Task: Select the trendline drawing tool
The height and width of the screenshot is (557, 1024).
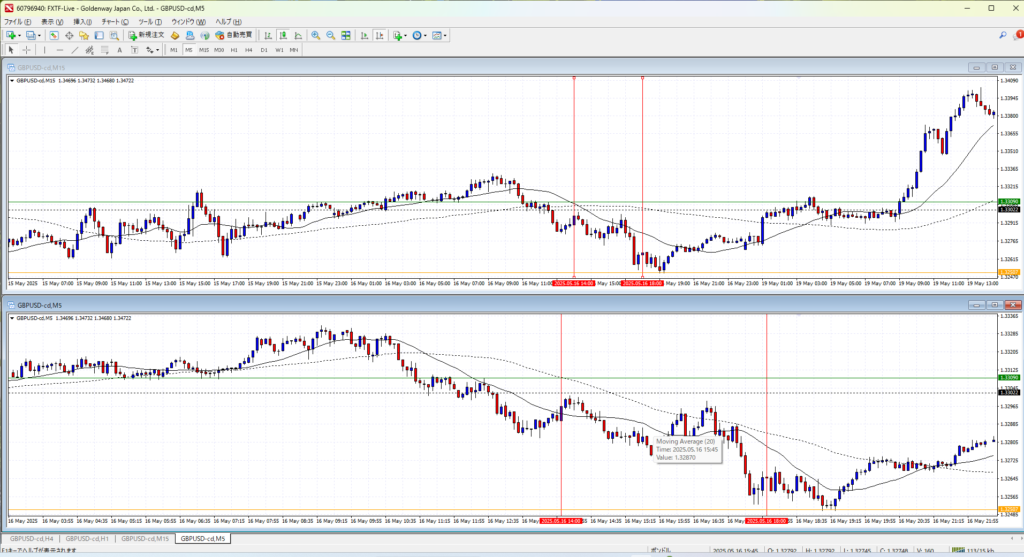Action: (x=77, y=49)
